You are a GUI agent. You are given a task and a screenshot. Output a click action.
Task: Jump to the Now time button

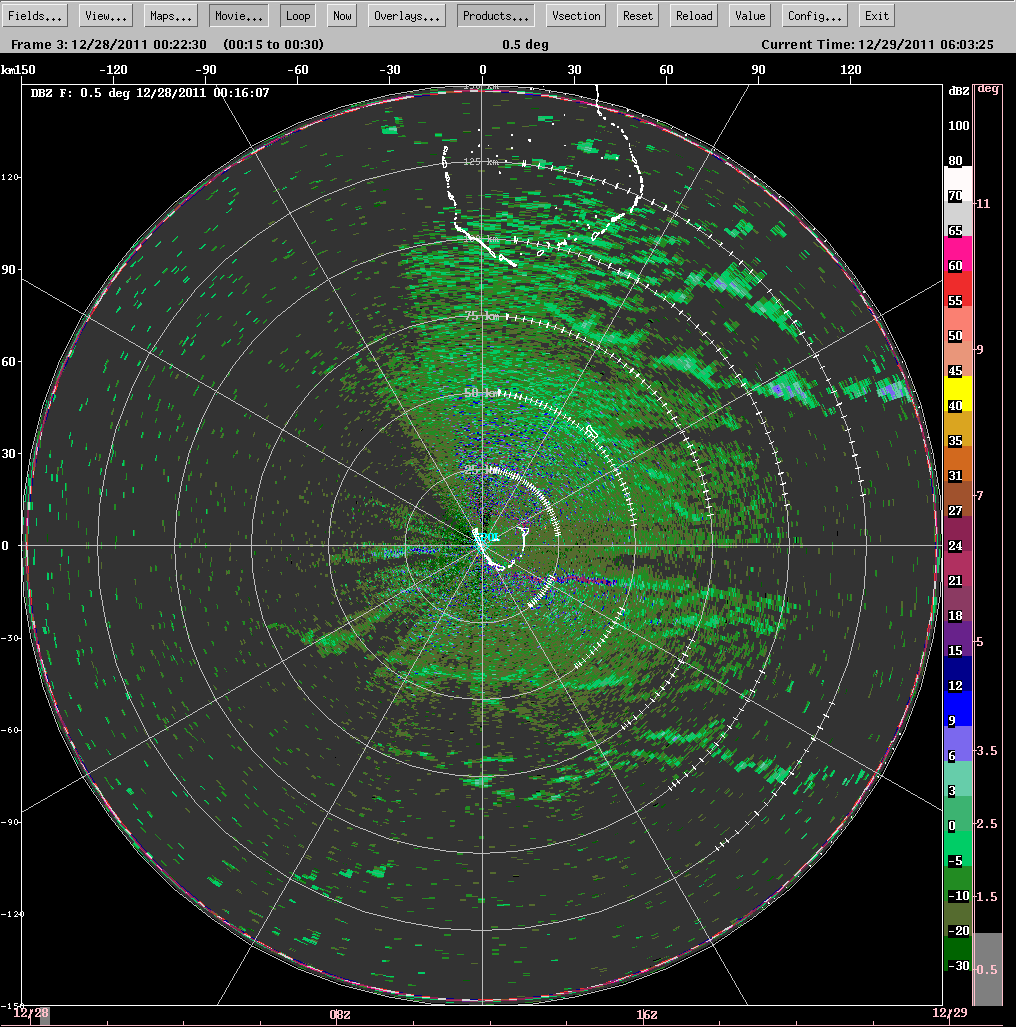coord(342,16)
